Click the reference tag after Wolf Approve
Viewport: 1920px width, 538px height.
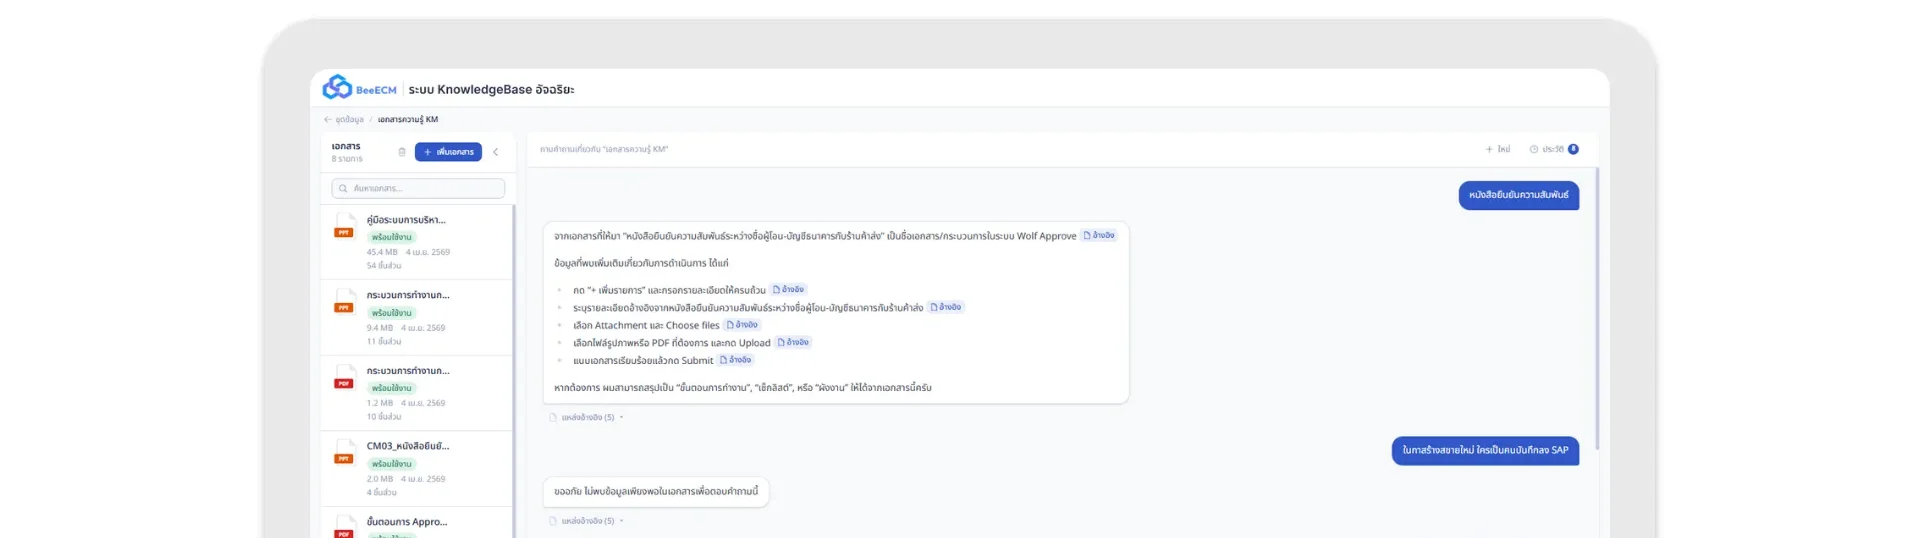click(x=1098, y=236)
